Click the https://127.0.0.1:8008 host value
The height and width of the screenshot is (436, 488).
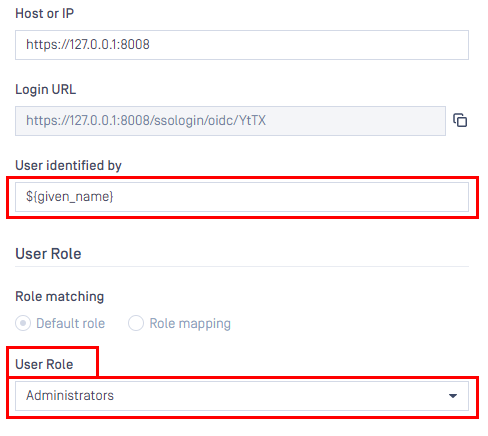click(88, 44)
